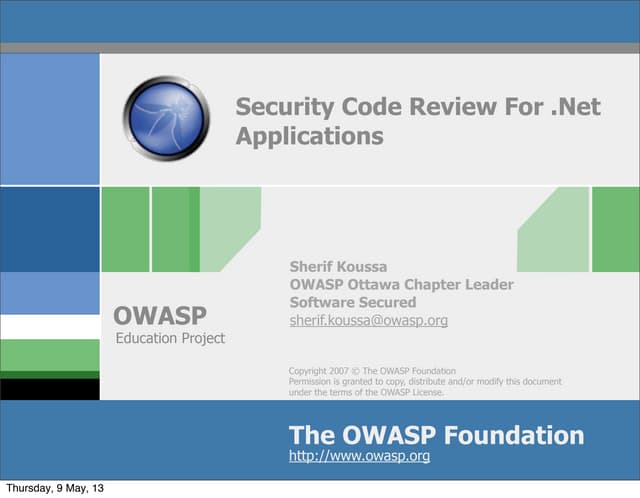Open the sherif.koussa@owasp.org email link
The height and width of the screenshot is (498, 640).
coord(368,321)
